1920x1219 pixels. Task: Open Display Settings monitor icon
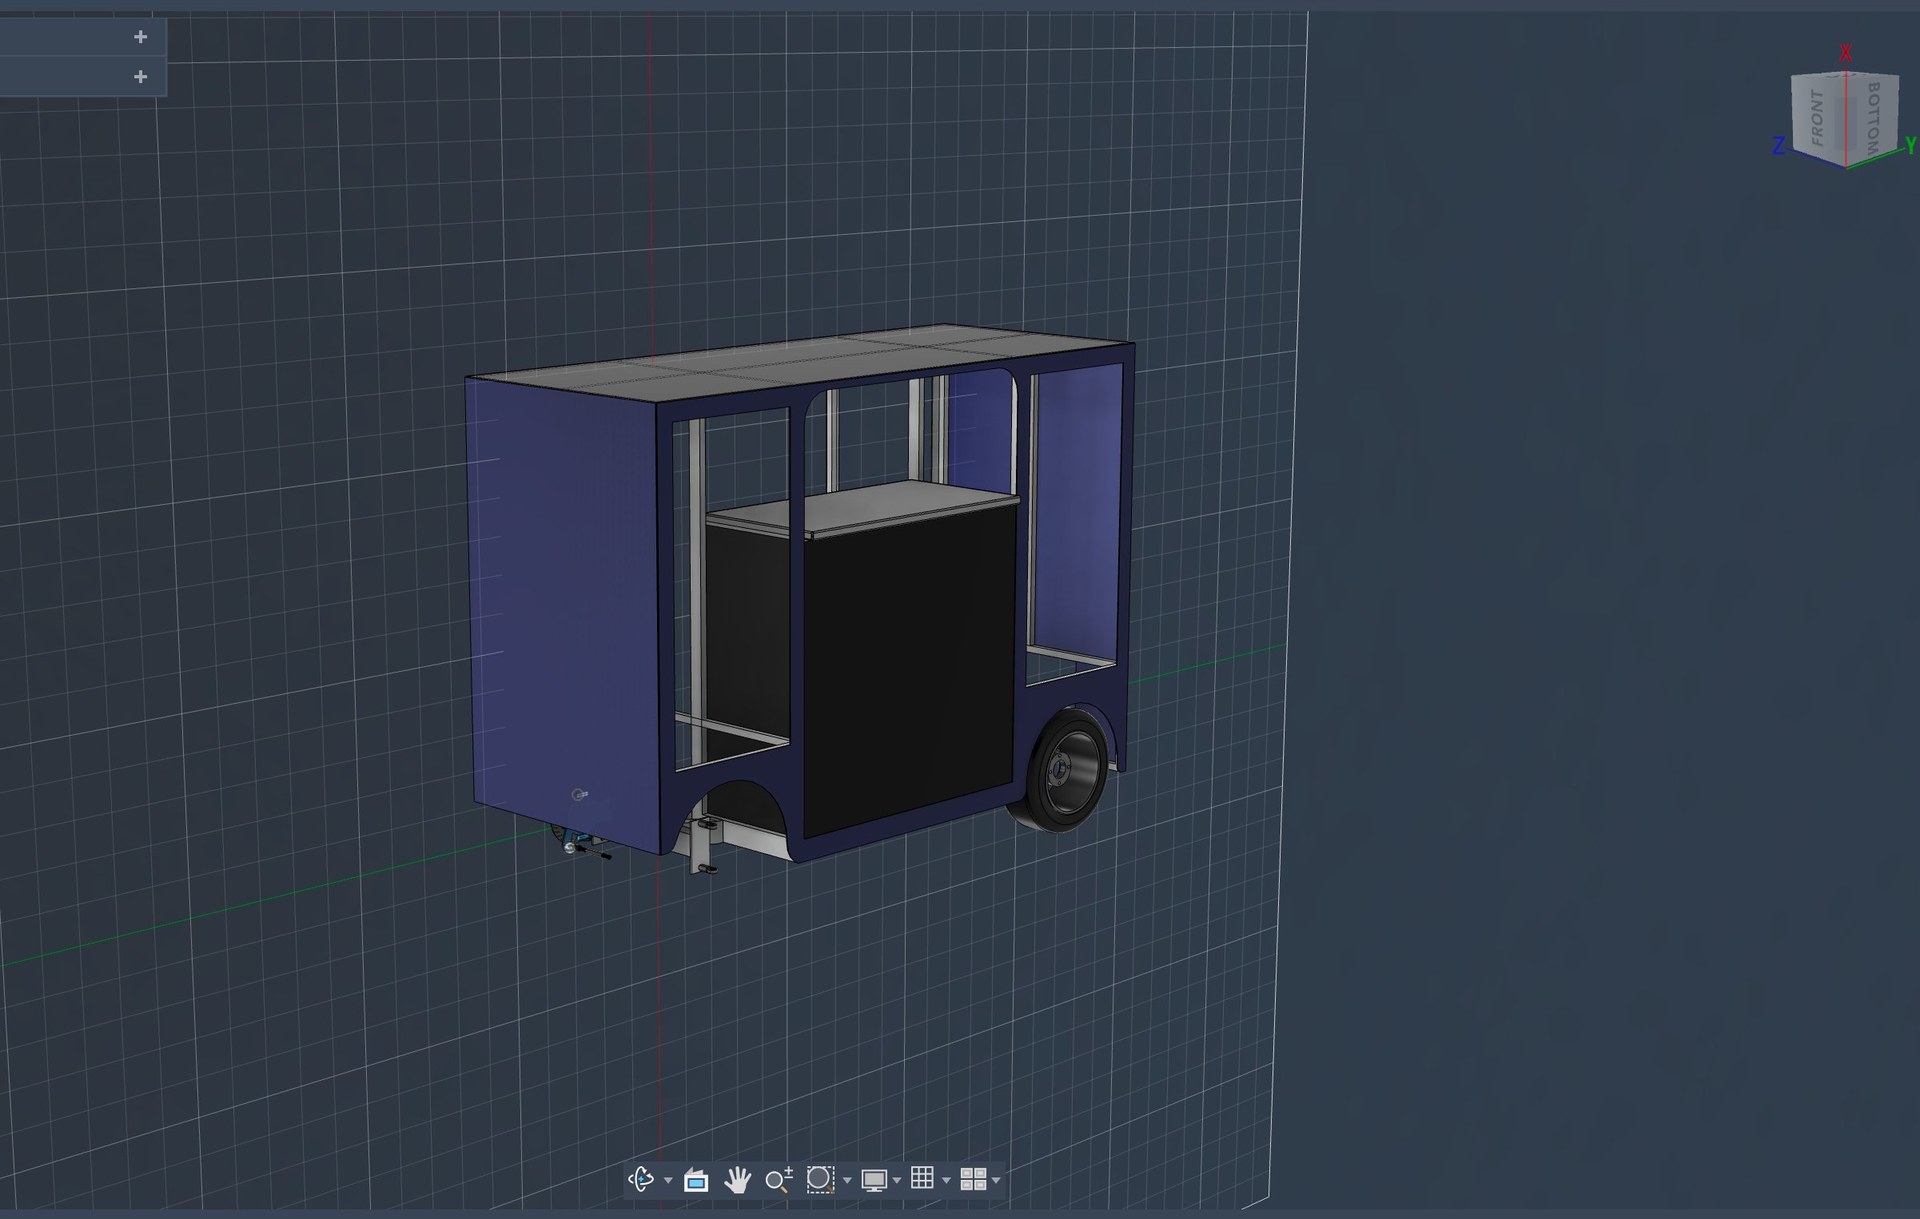coord(874,1180)
